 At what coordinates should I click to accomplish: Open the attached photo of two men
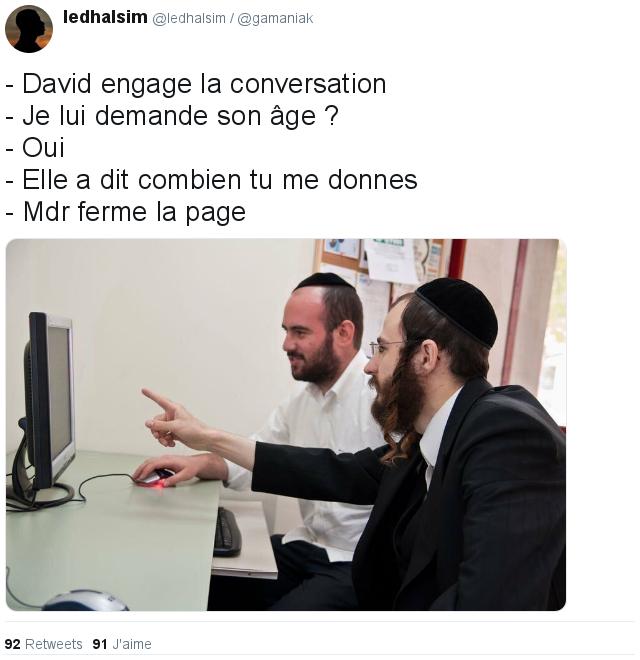286,425
